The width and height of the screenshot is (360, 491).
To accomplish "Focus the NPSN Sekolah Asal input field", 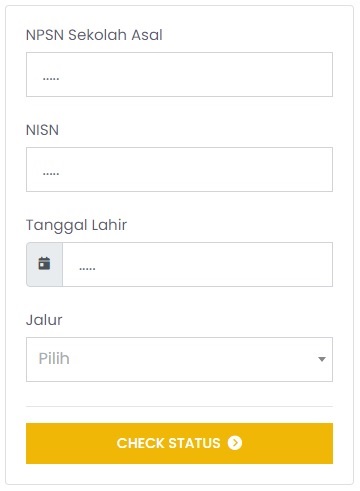I will pos(179,74).
